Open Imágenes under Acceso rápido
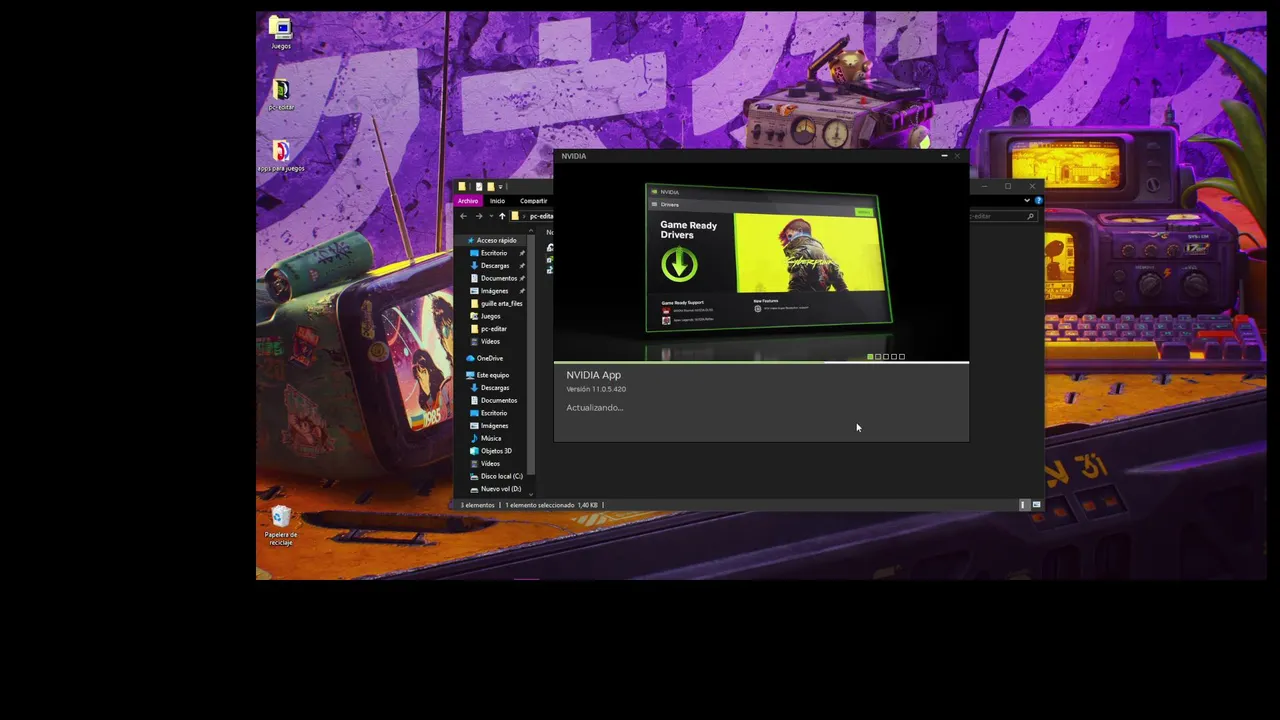1280x720 pixels. tap(494, 291)
